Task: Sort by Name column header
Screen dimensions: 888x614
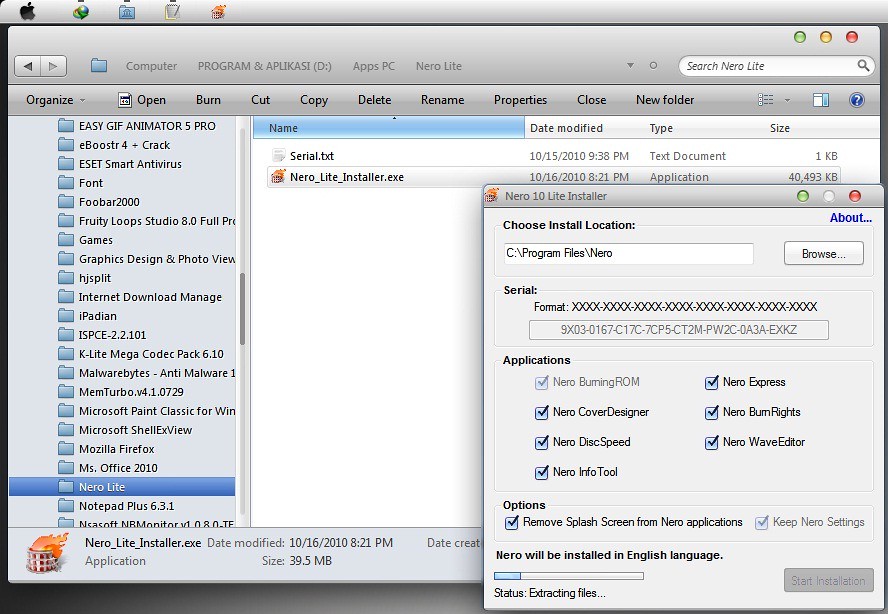Action: coord(388,128)
